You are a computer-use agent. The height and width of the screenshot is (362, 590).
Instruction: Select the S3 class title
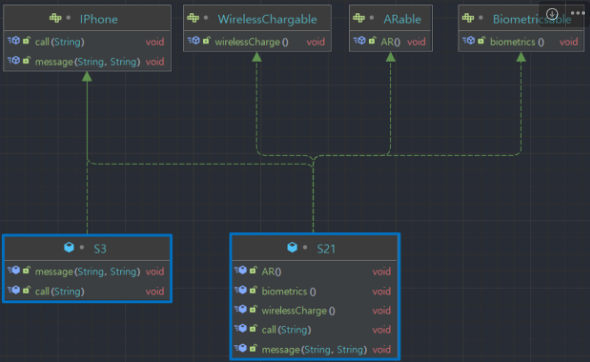tap(100, 249)
